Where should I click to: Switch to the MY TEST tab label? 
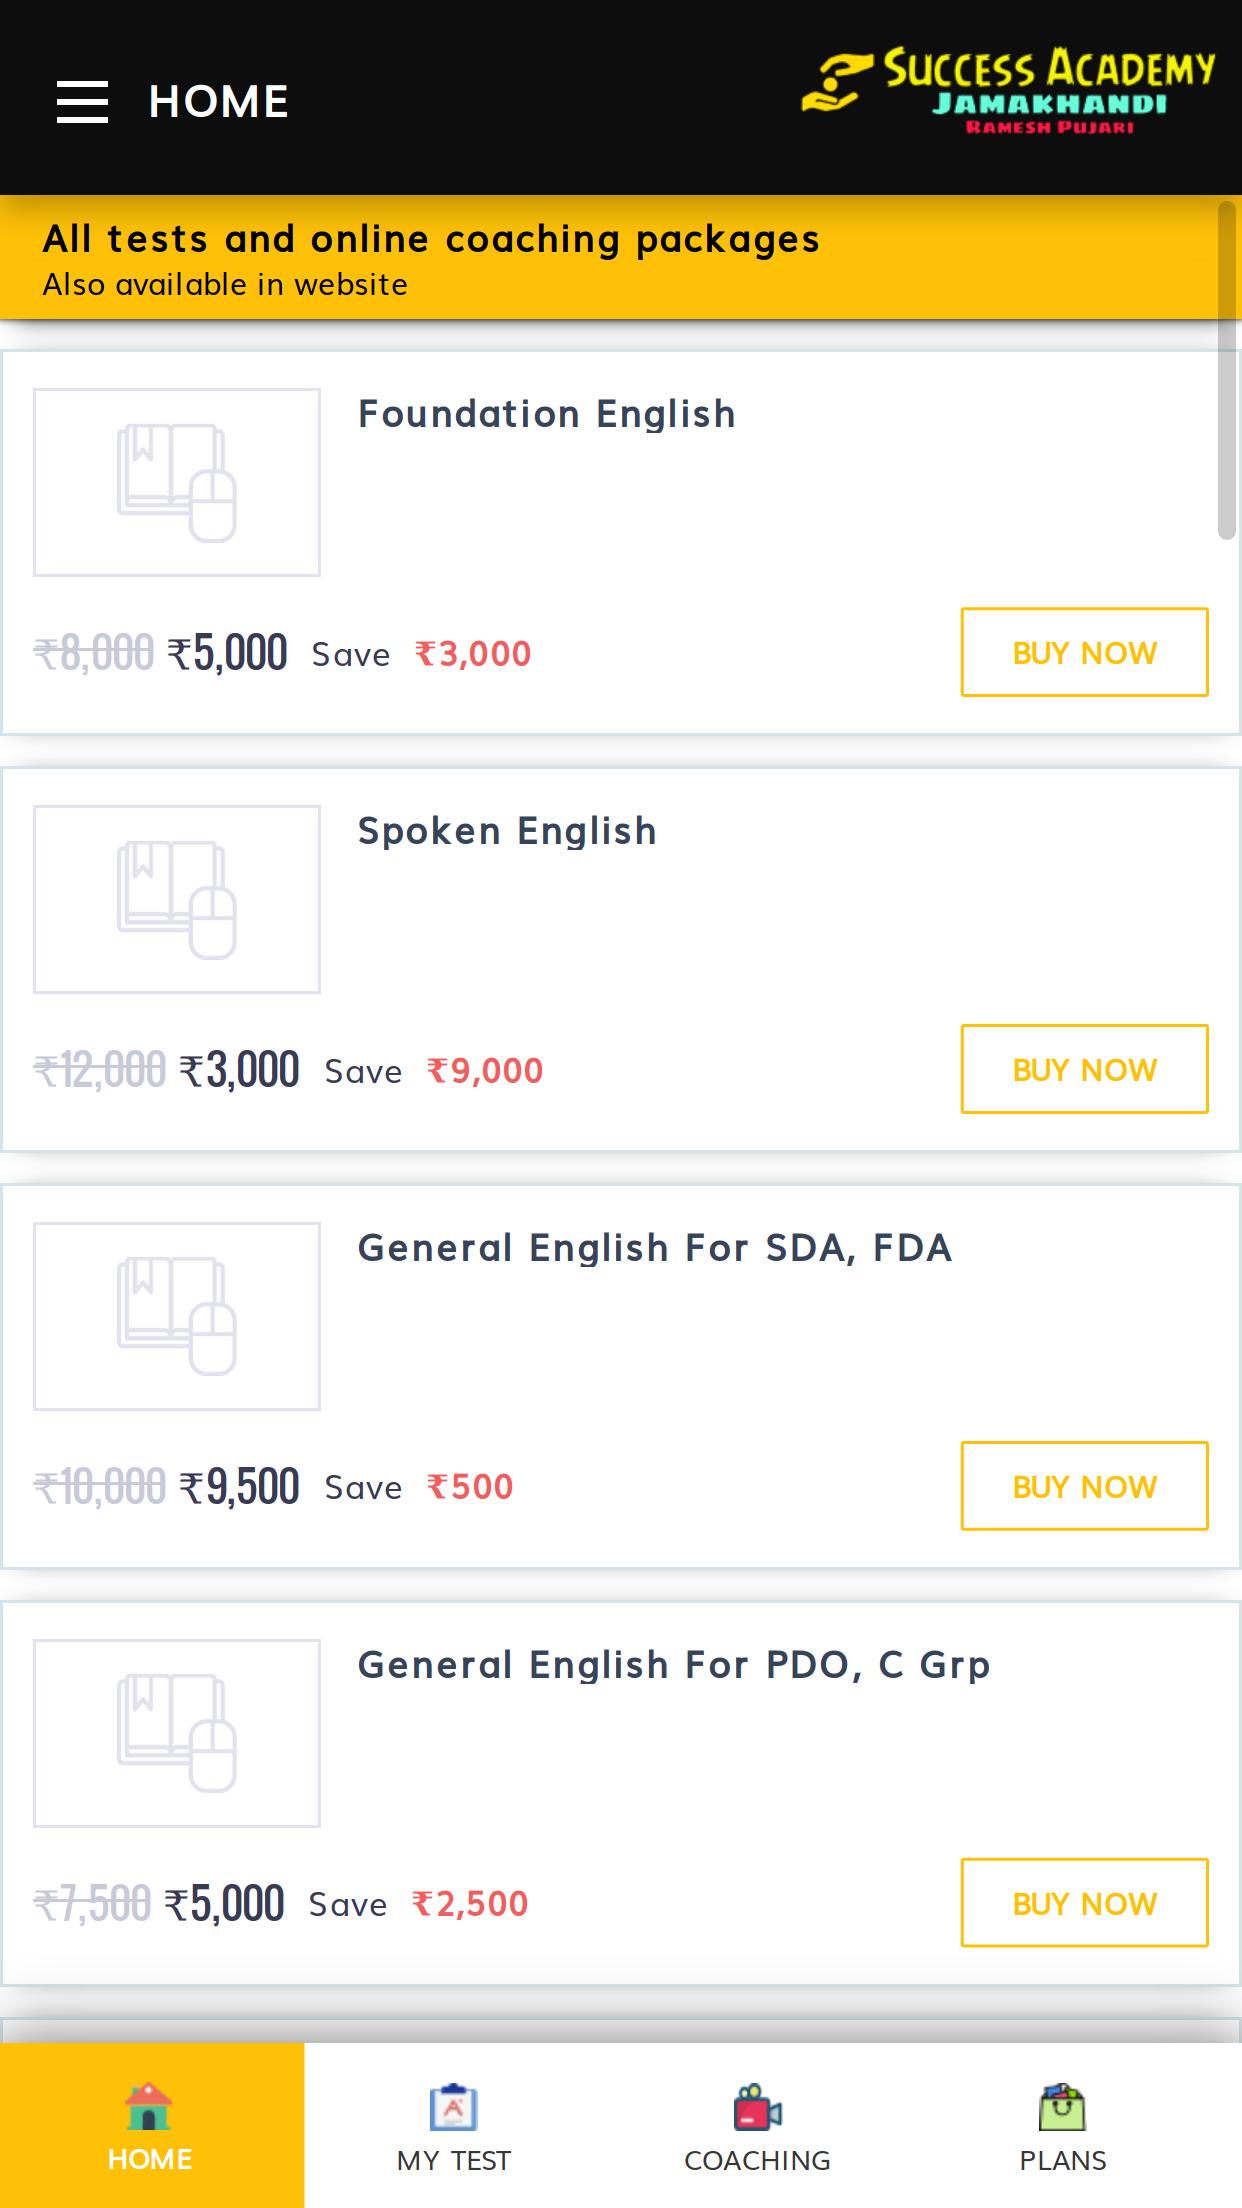(x=453, y=2160)
